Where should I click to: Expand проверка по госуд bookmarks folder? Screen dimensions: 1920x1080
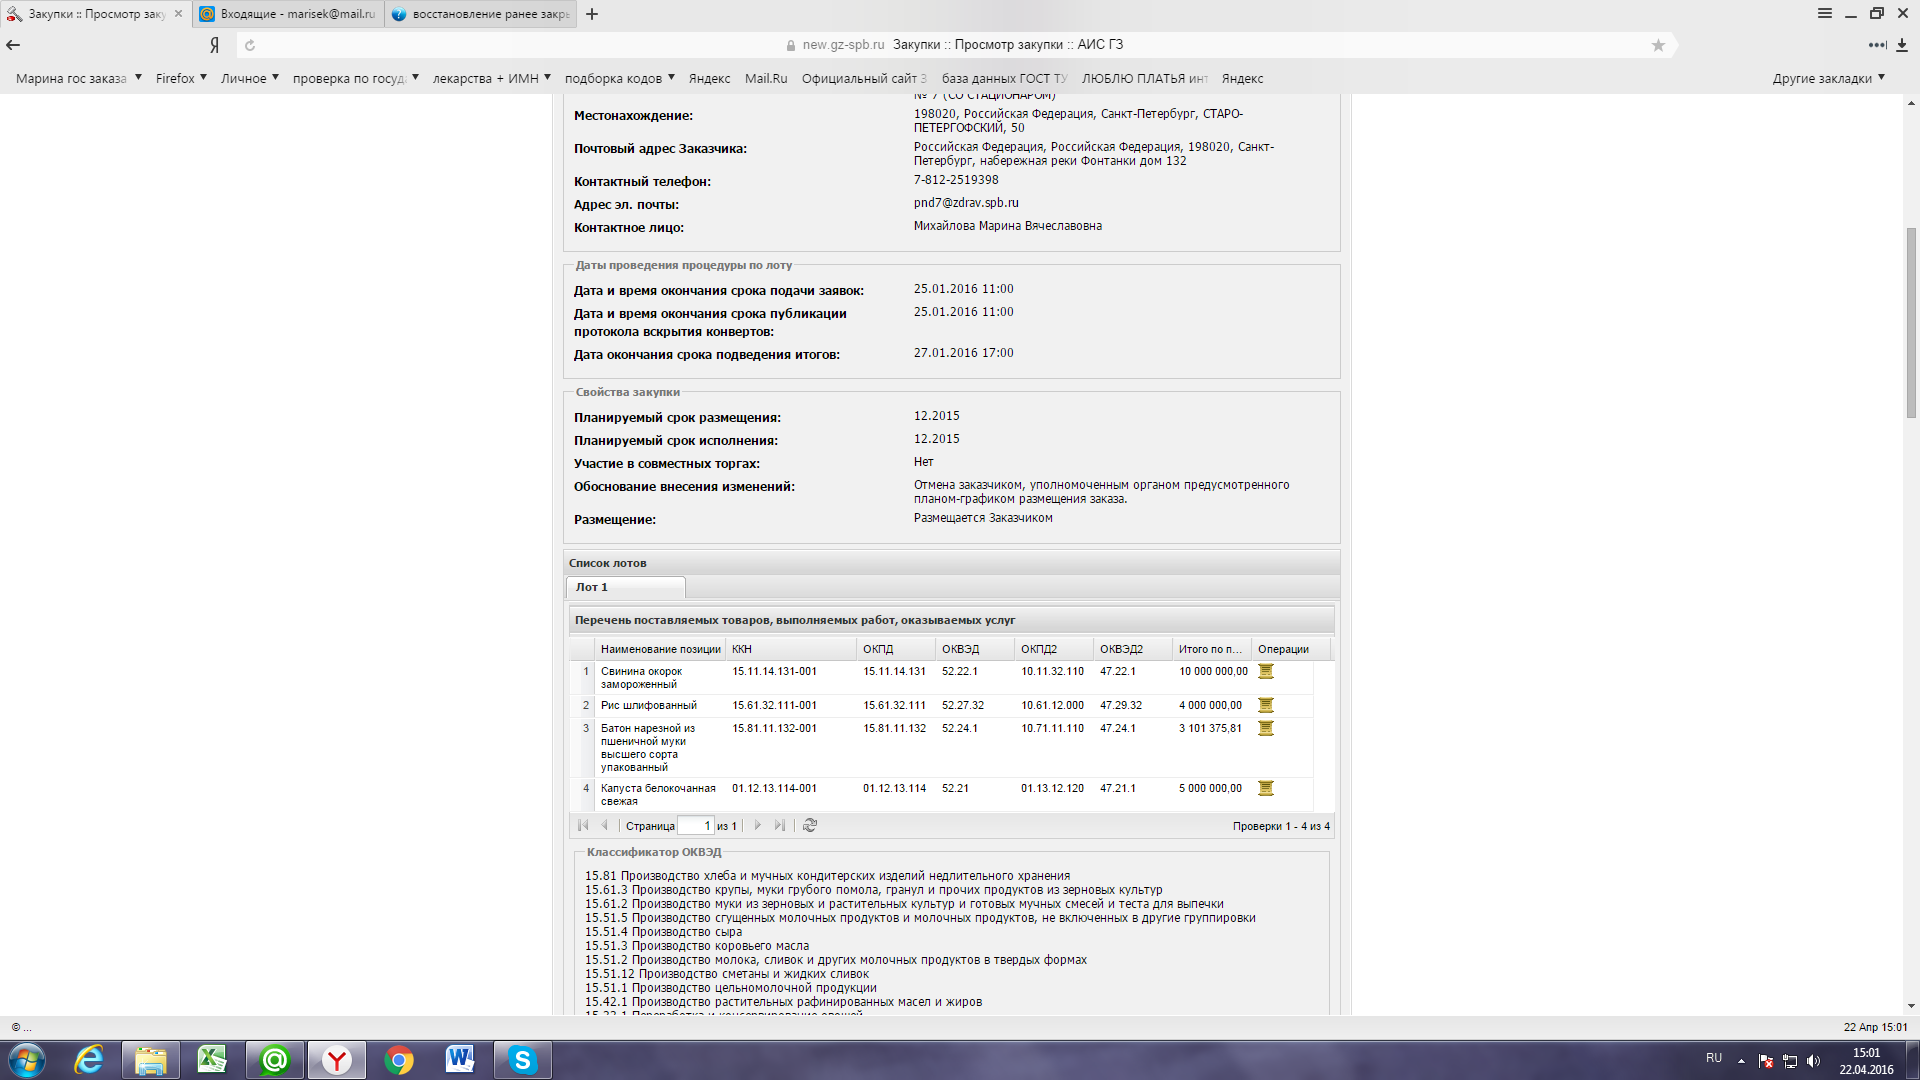[356, 78]
